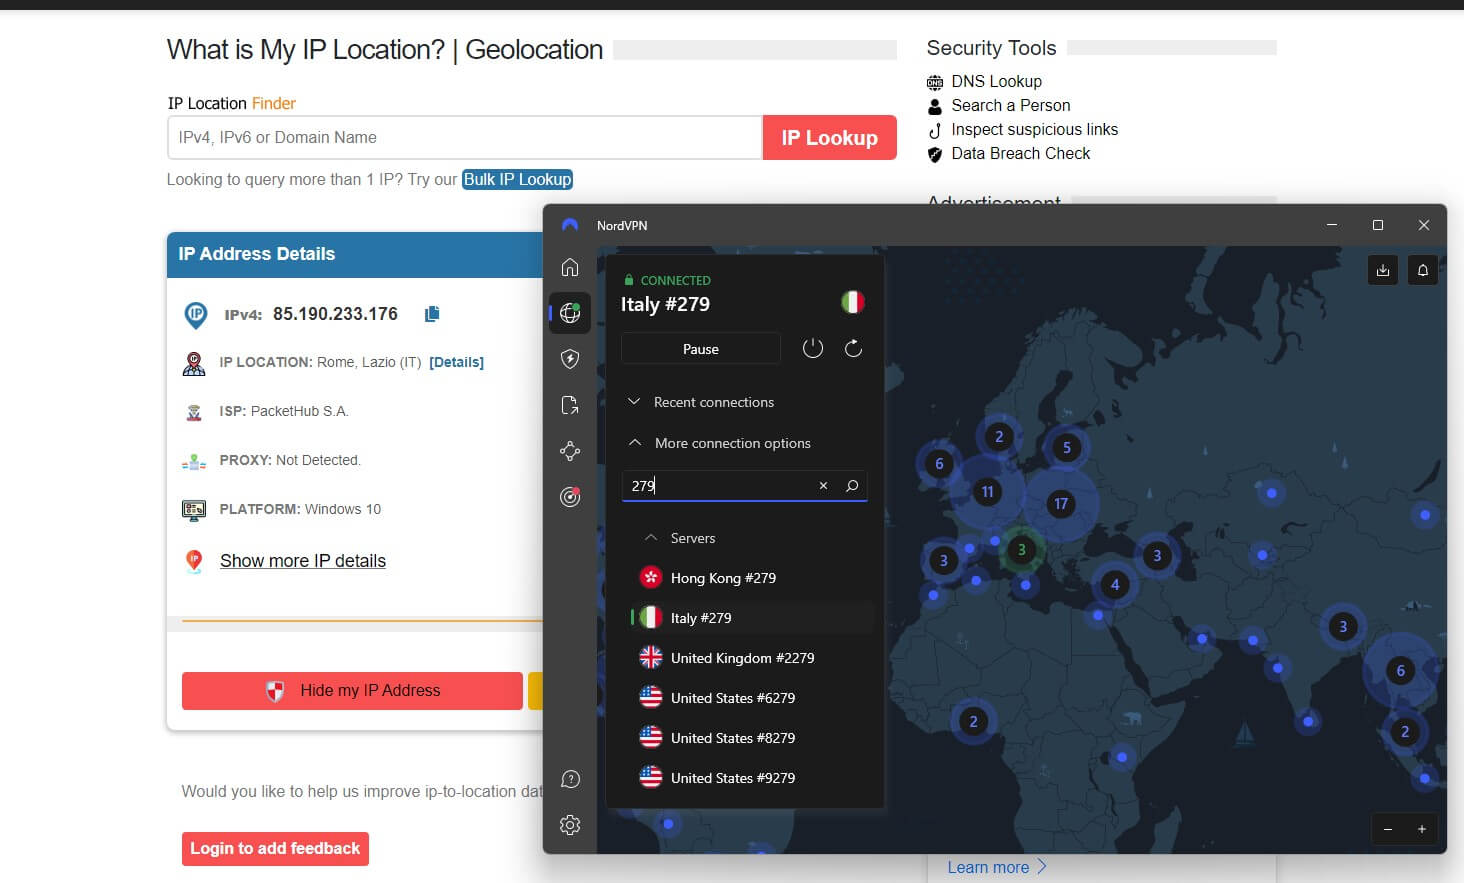The height and width of the screenshot is (883, 1464).
Task: Connect to United States #8279
Action: tap(752, 738)
